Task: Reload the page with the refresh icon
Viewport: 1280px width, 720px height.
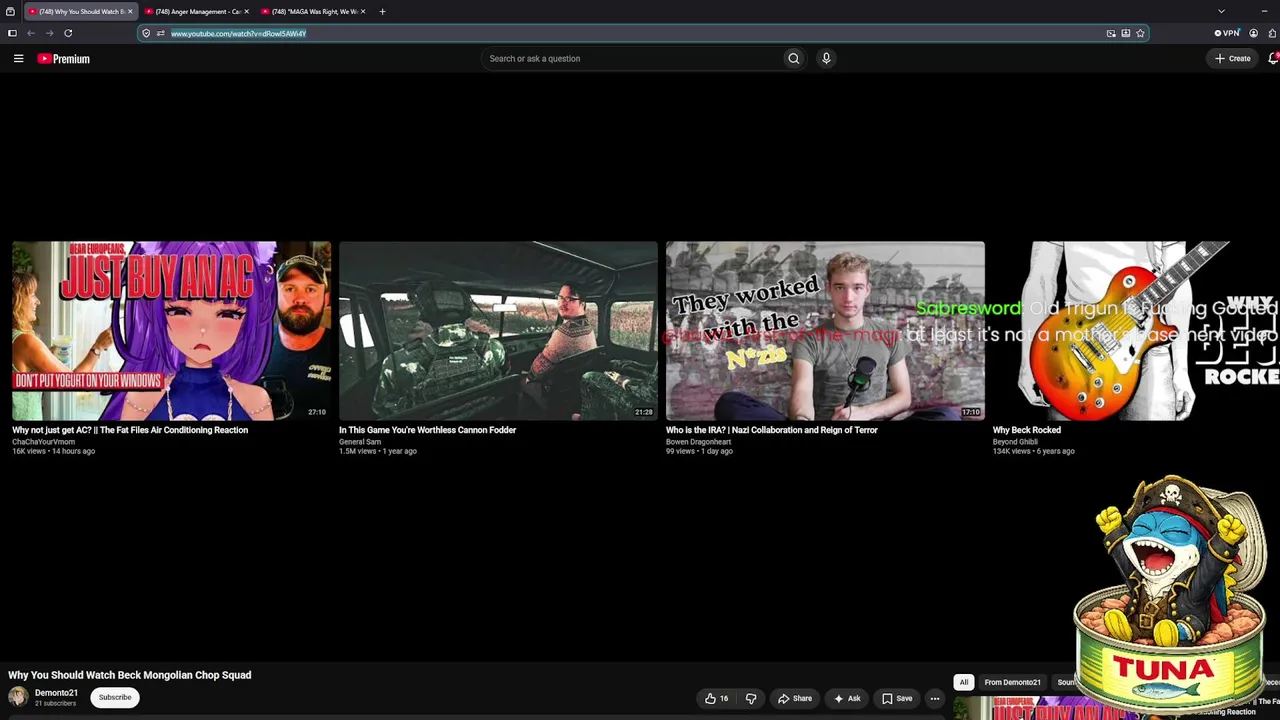Action: click(68, 33)
